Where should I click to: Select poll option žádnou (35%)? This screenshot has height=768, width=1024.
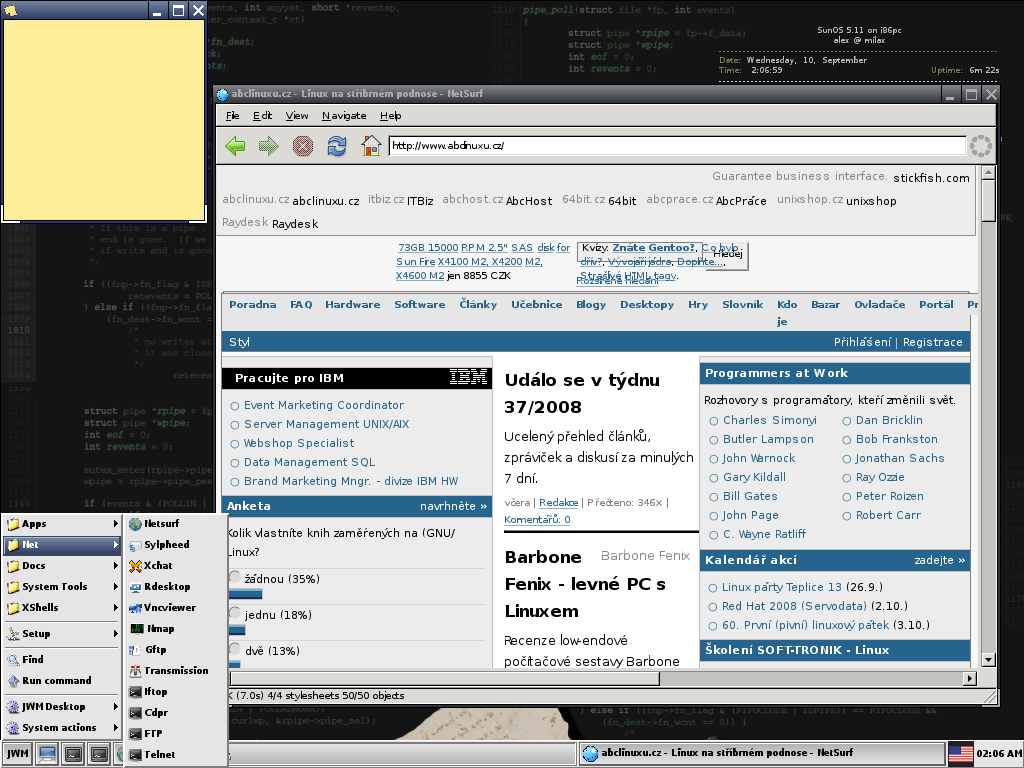pos(234,577)
